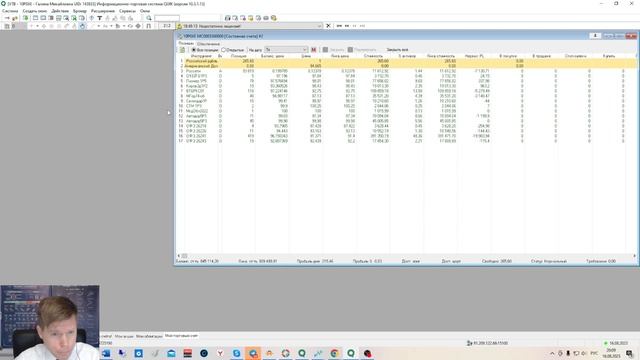Click the Стоимость column header

pyautogui.click(x=373, y=56)
